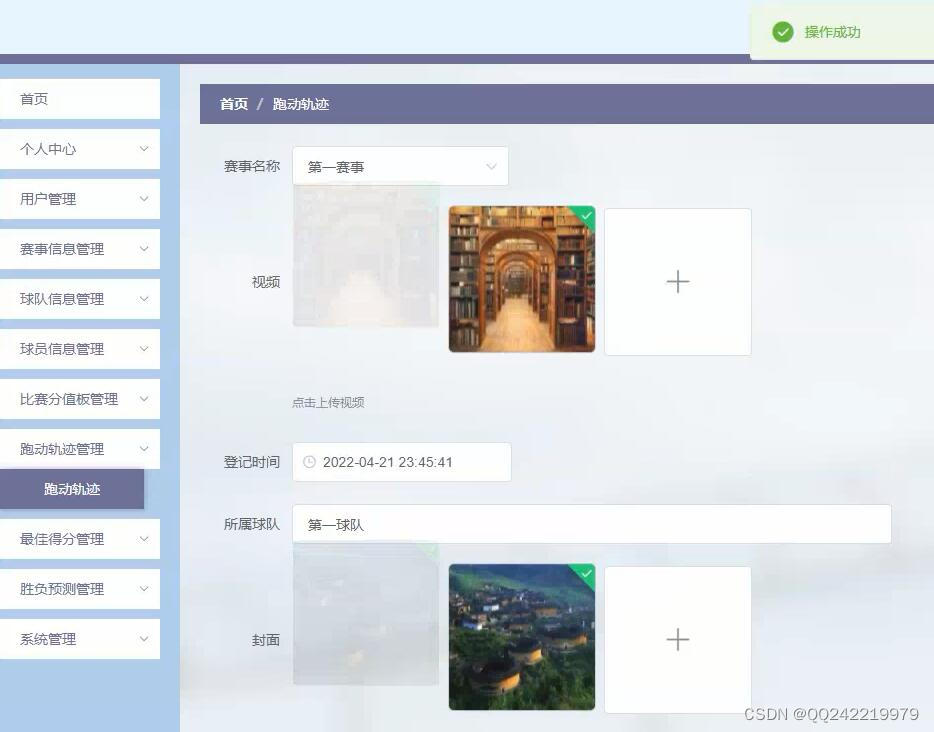Click the 封面 field label
Screen dimensions: 934x732
point(266,640)
